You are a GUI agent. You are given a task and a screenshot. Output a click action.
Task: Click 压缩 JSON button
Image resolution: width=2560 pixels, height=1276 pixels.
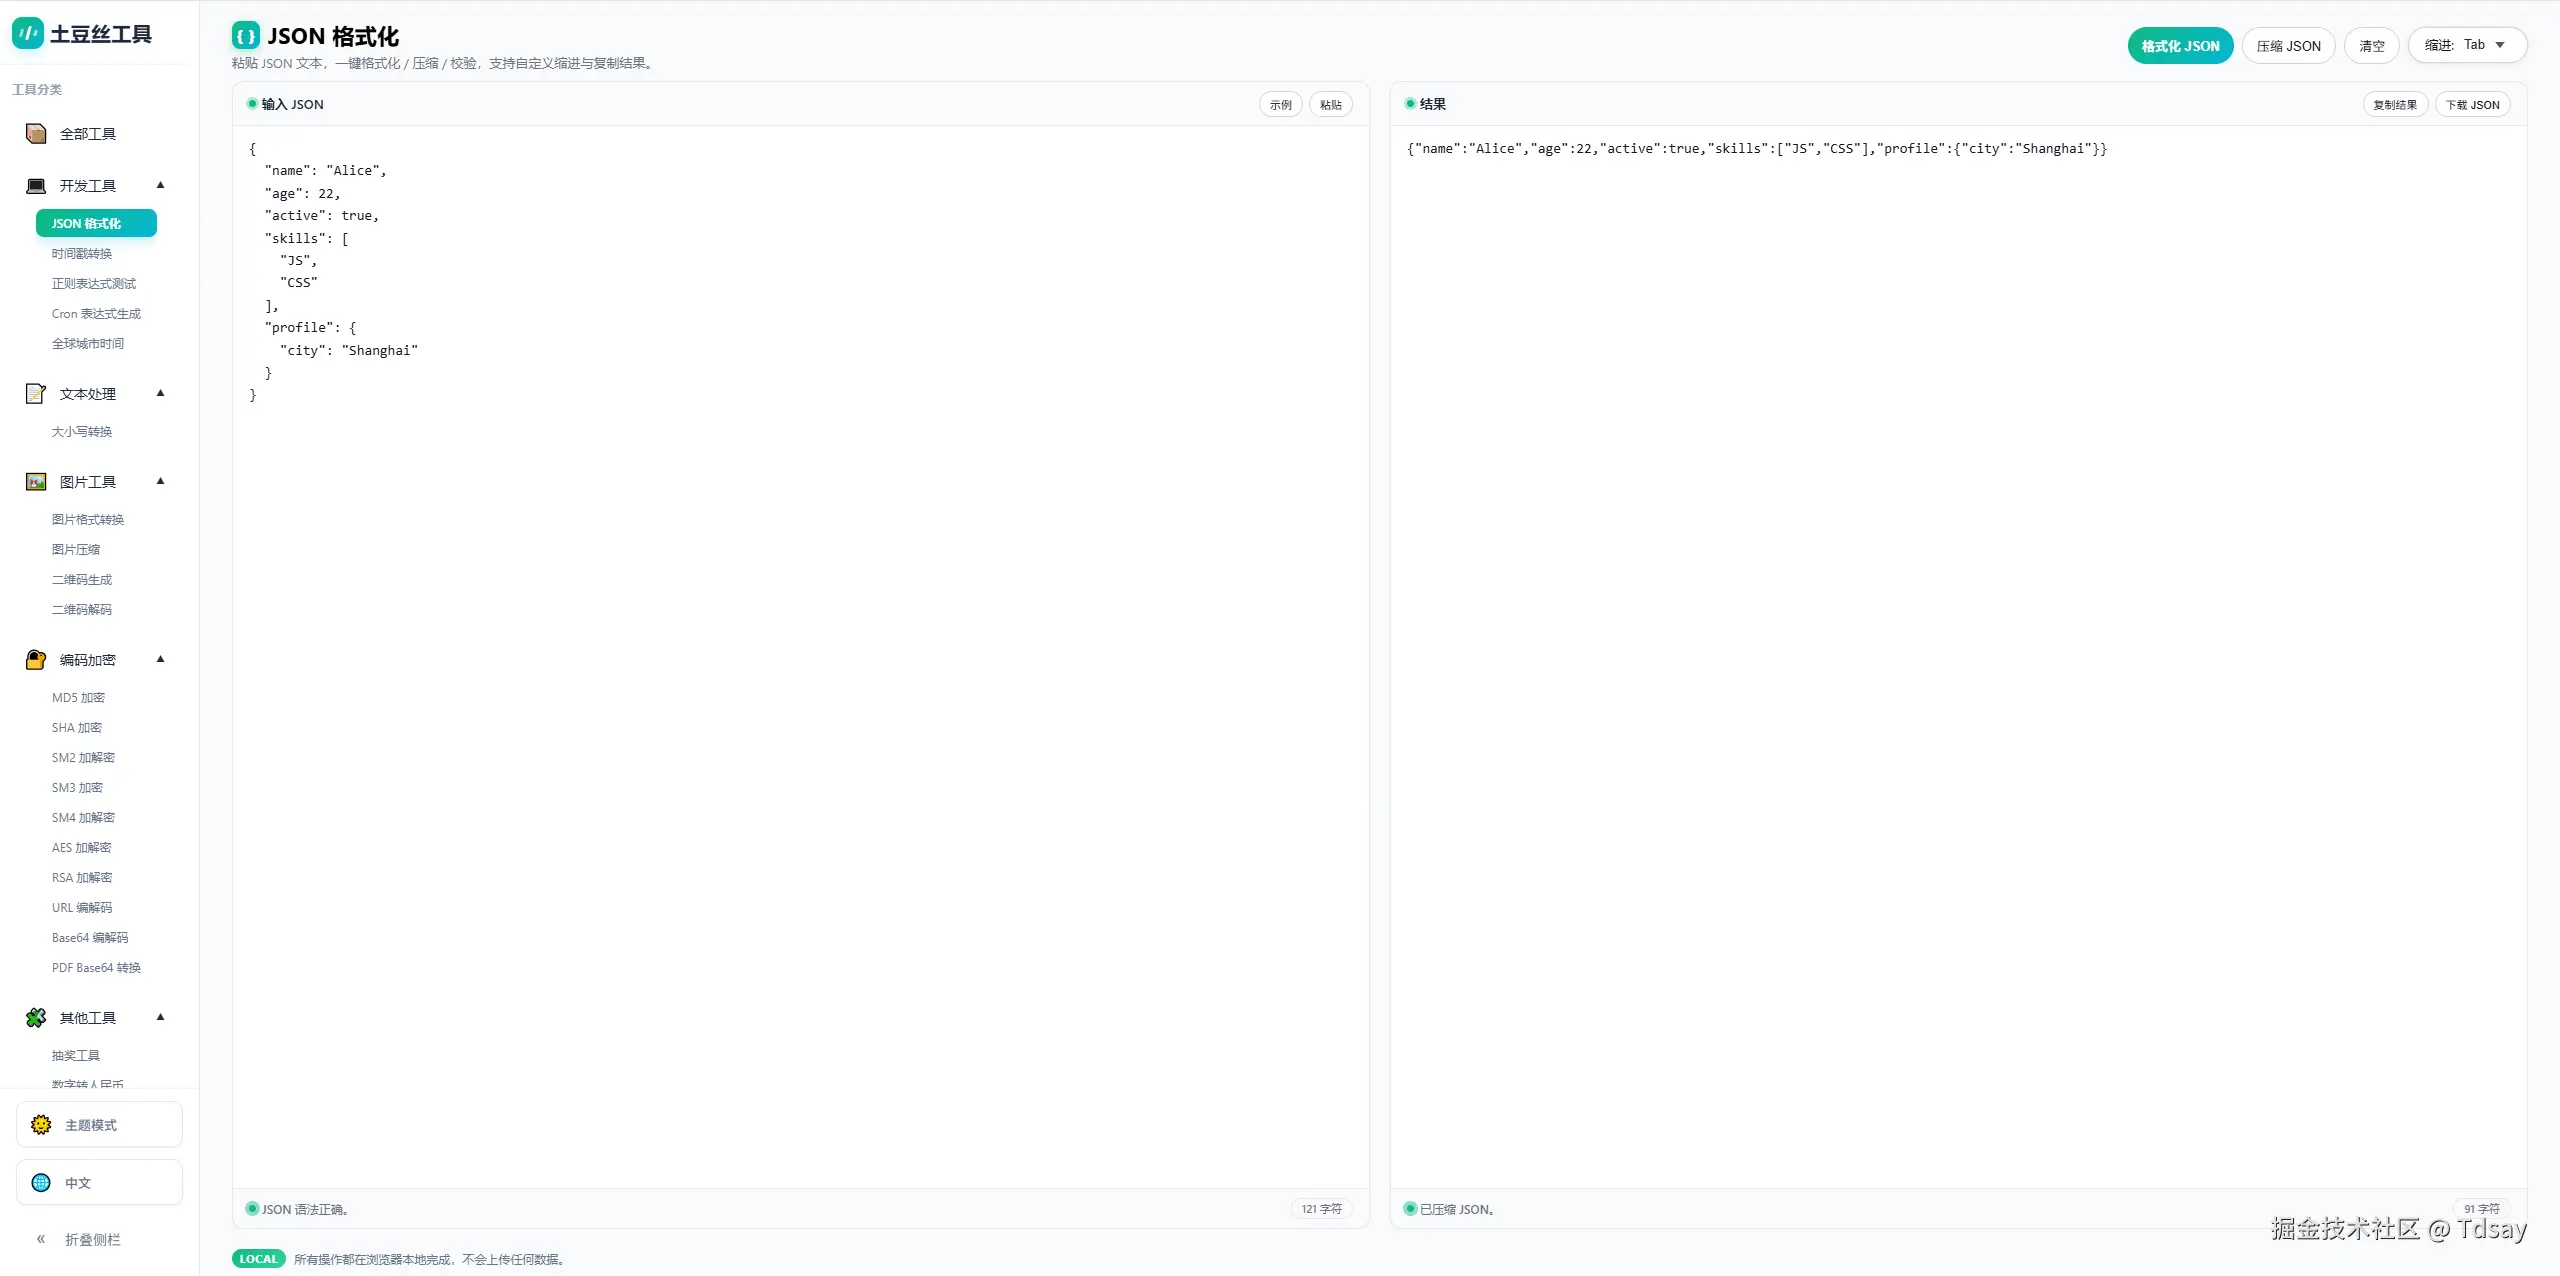coord(2288,46)
